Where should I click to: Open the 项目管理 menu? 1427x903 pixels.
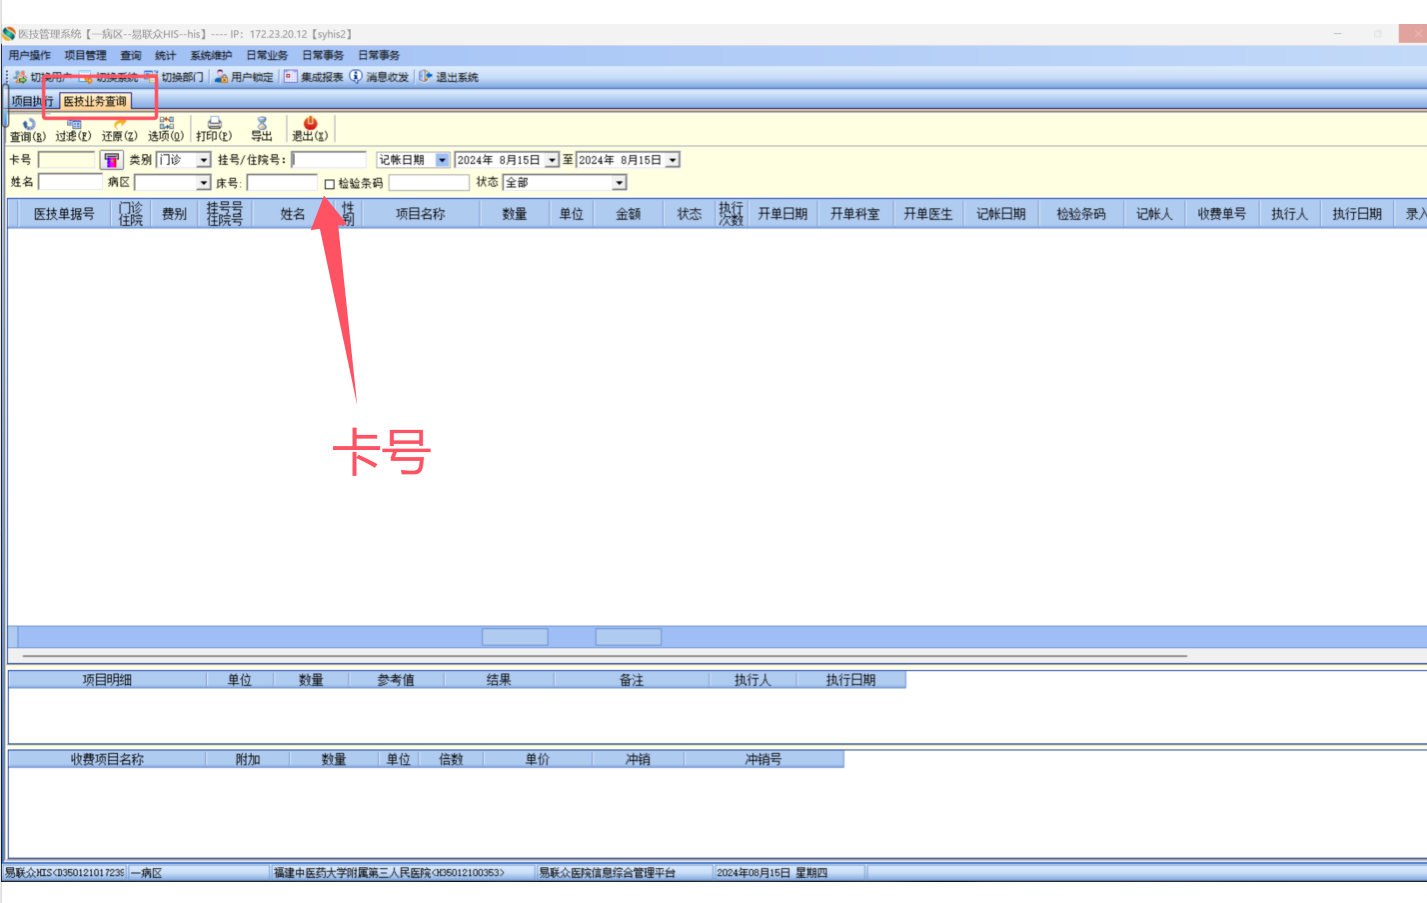coord(86,56)
